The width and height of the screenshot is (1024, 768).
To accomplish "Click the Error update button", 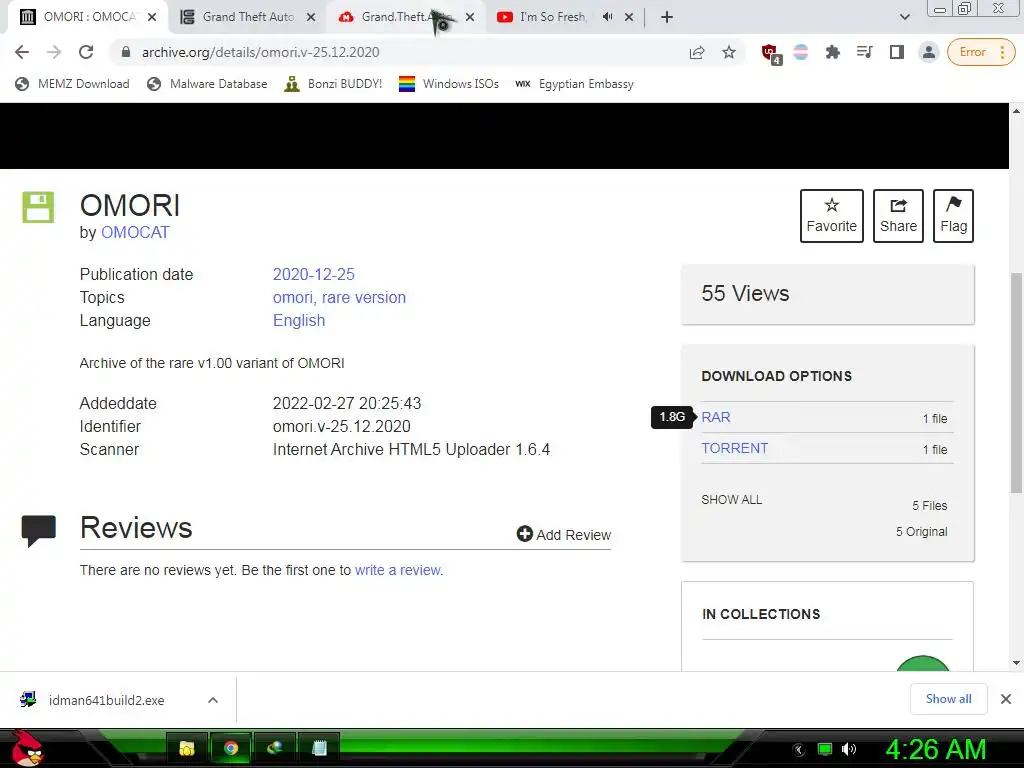I will 981,52.
